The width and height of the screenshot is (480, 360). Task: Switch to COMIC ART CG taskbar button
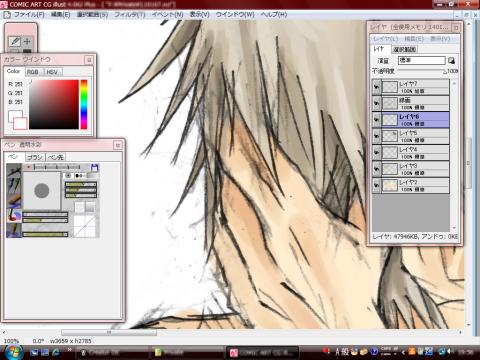point(263,352)
